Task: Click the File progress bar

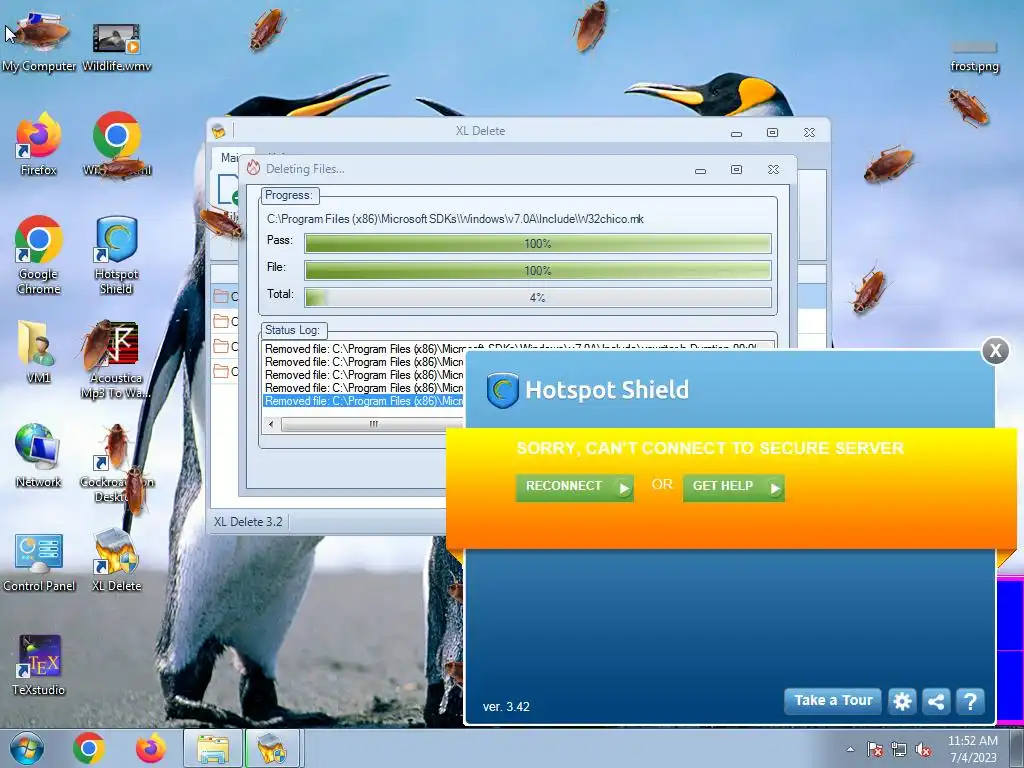Action: [x=537, y=270]
